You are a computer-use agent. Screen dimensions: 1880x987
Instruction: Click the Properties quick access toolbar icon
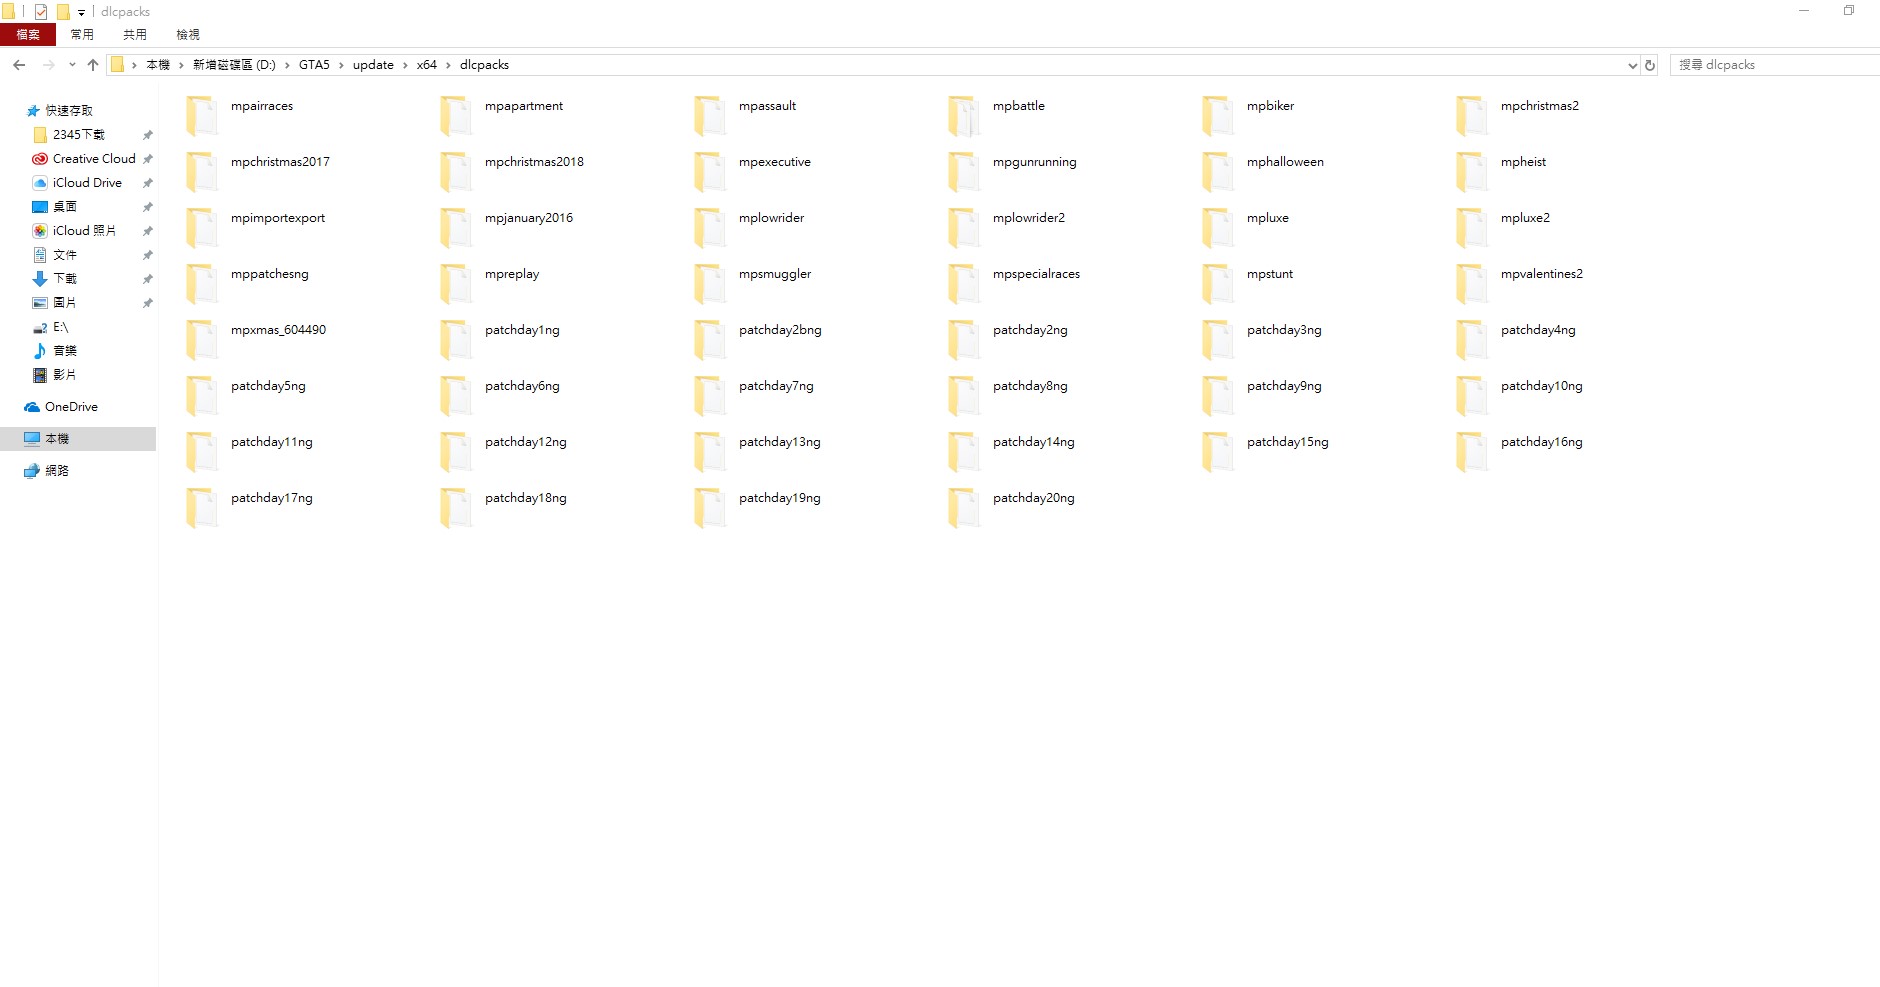(41, 12)
